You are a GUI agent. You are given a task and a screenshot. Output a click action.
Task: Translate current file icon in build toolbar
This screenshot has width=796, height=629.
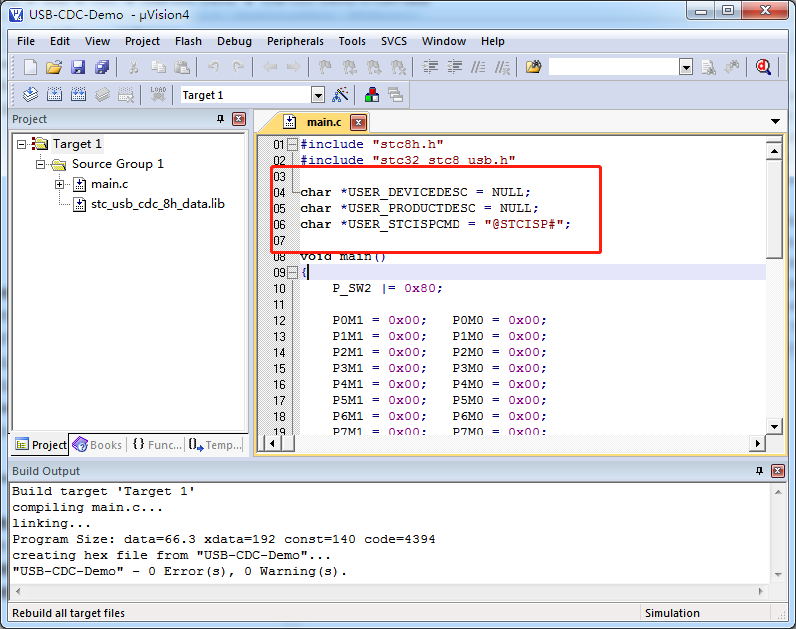[x=30, y=94]
